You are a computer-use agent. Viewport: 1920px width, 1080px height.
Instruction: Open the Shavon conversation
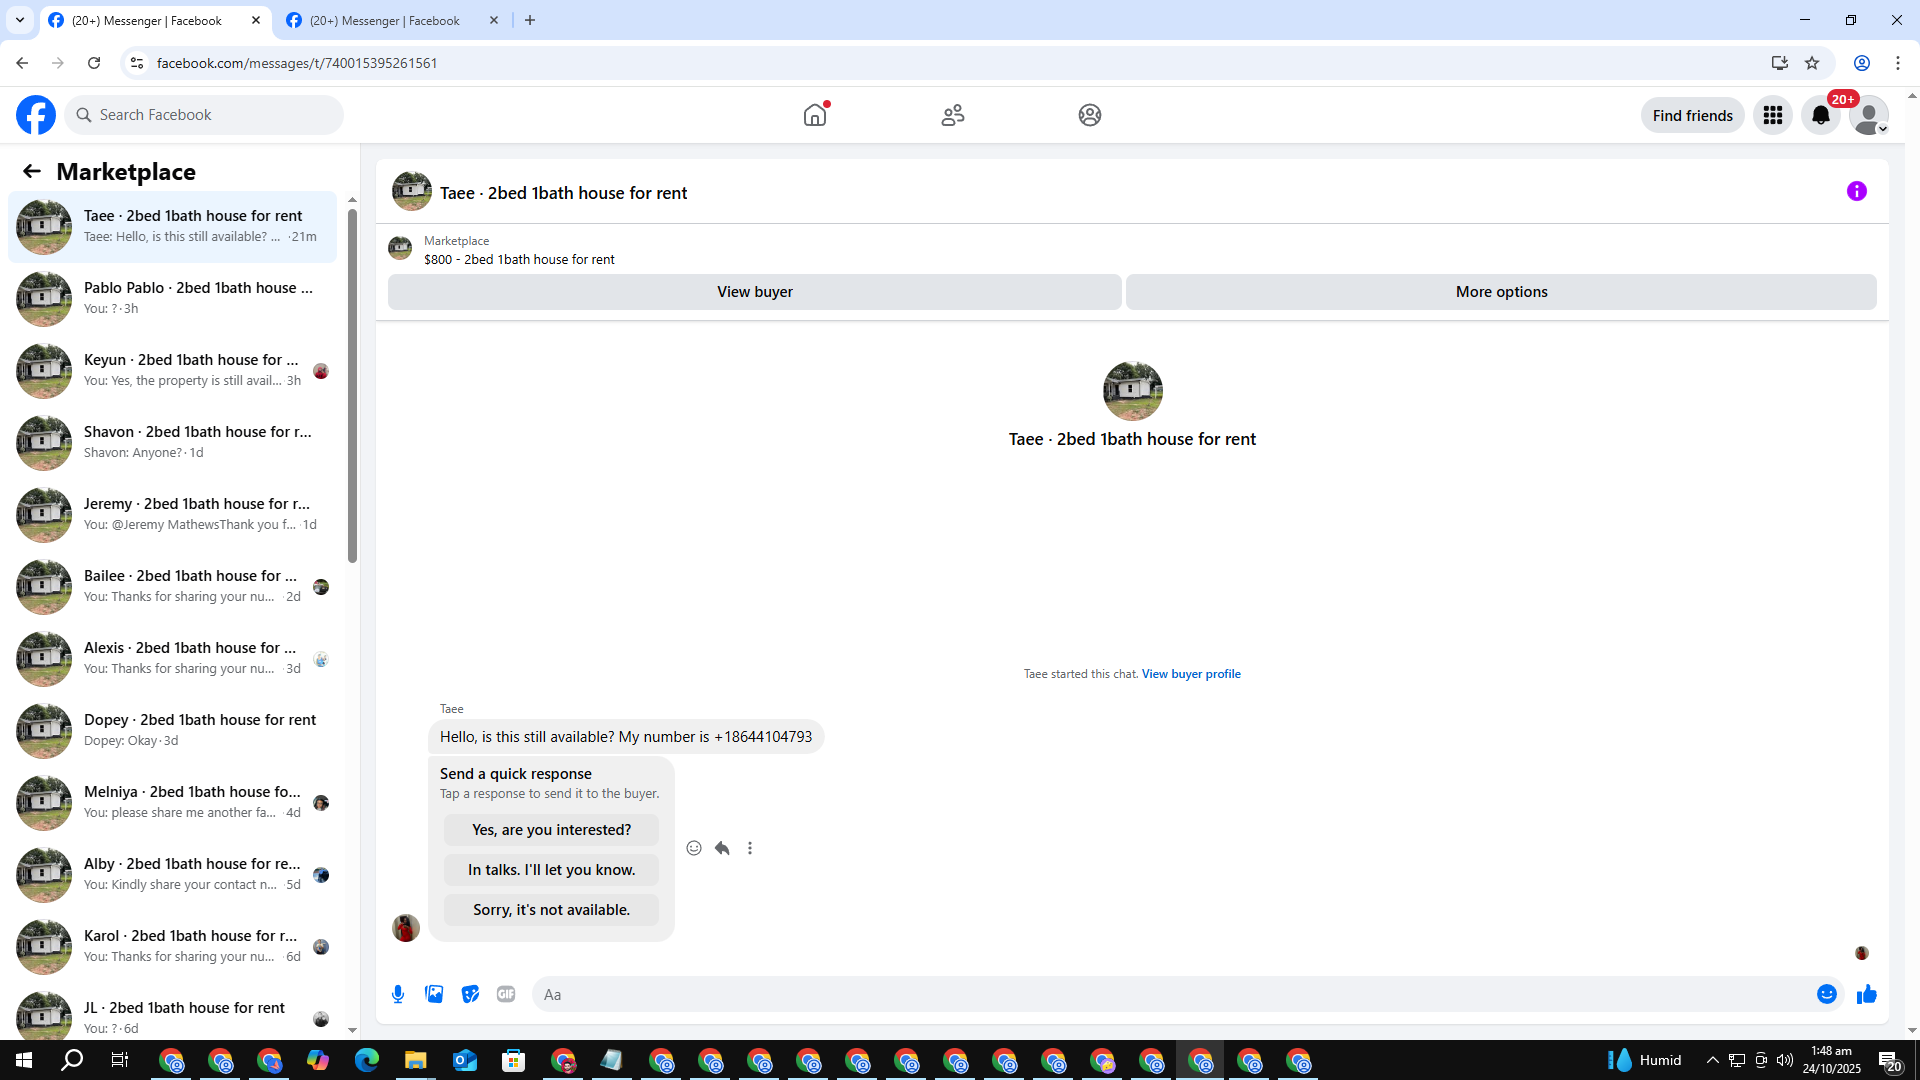coord(173,443)
